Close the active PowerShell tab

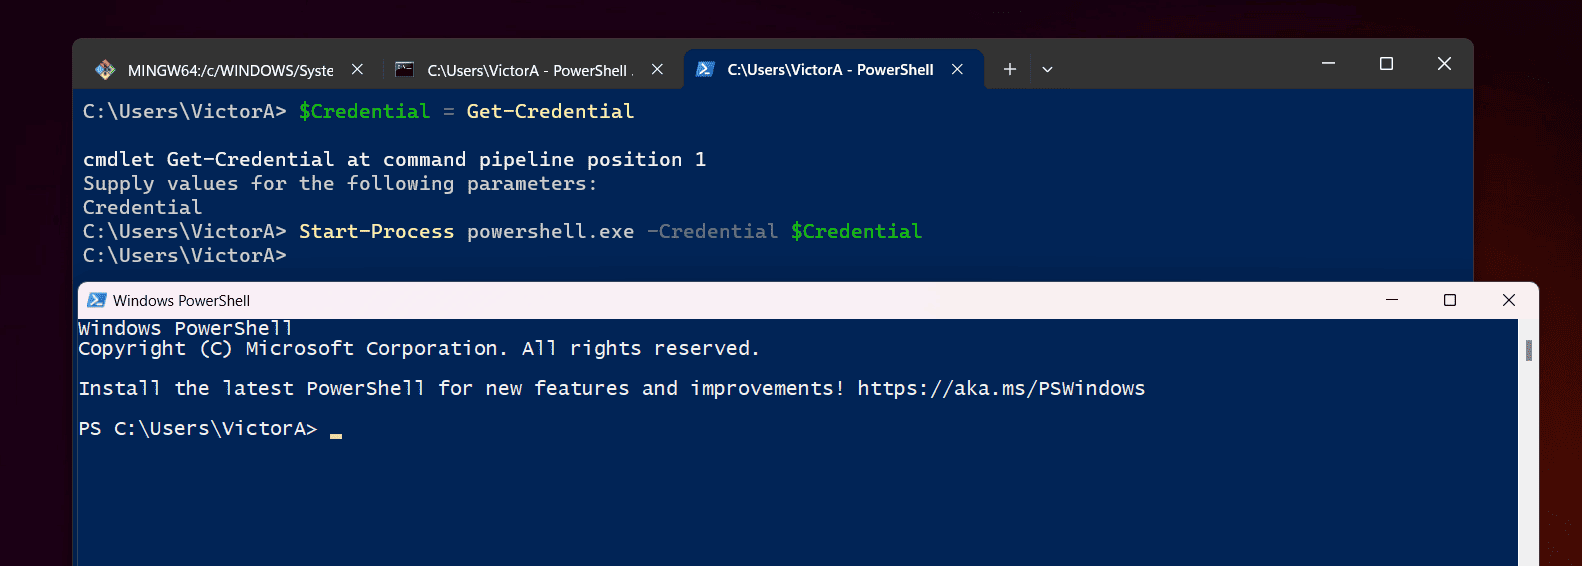957,69
